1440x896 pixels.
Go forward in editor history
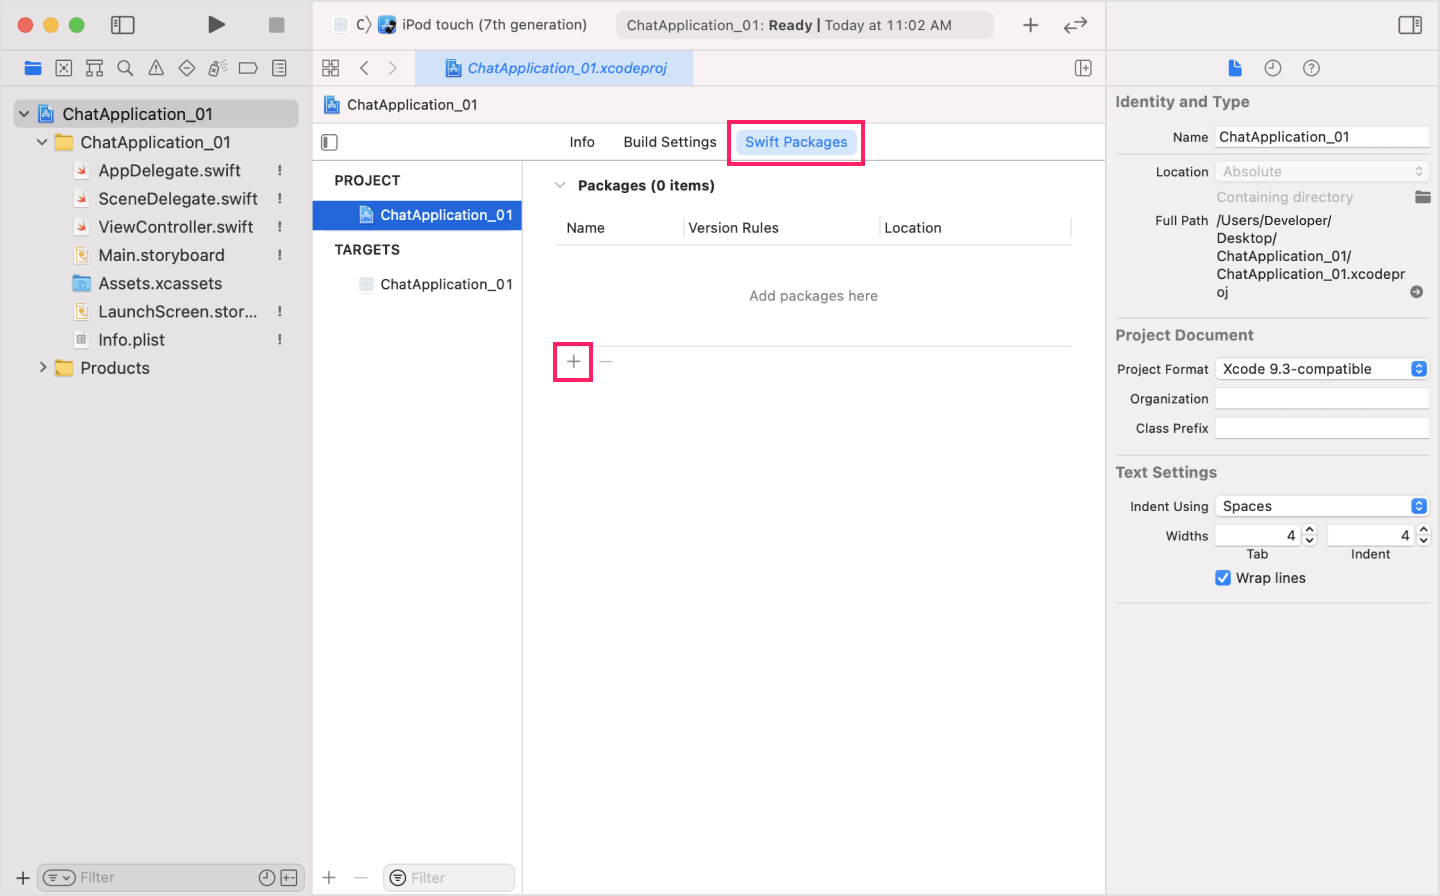point(392,68)
